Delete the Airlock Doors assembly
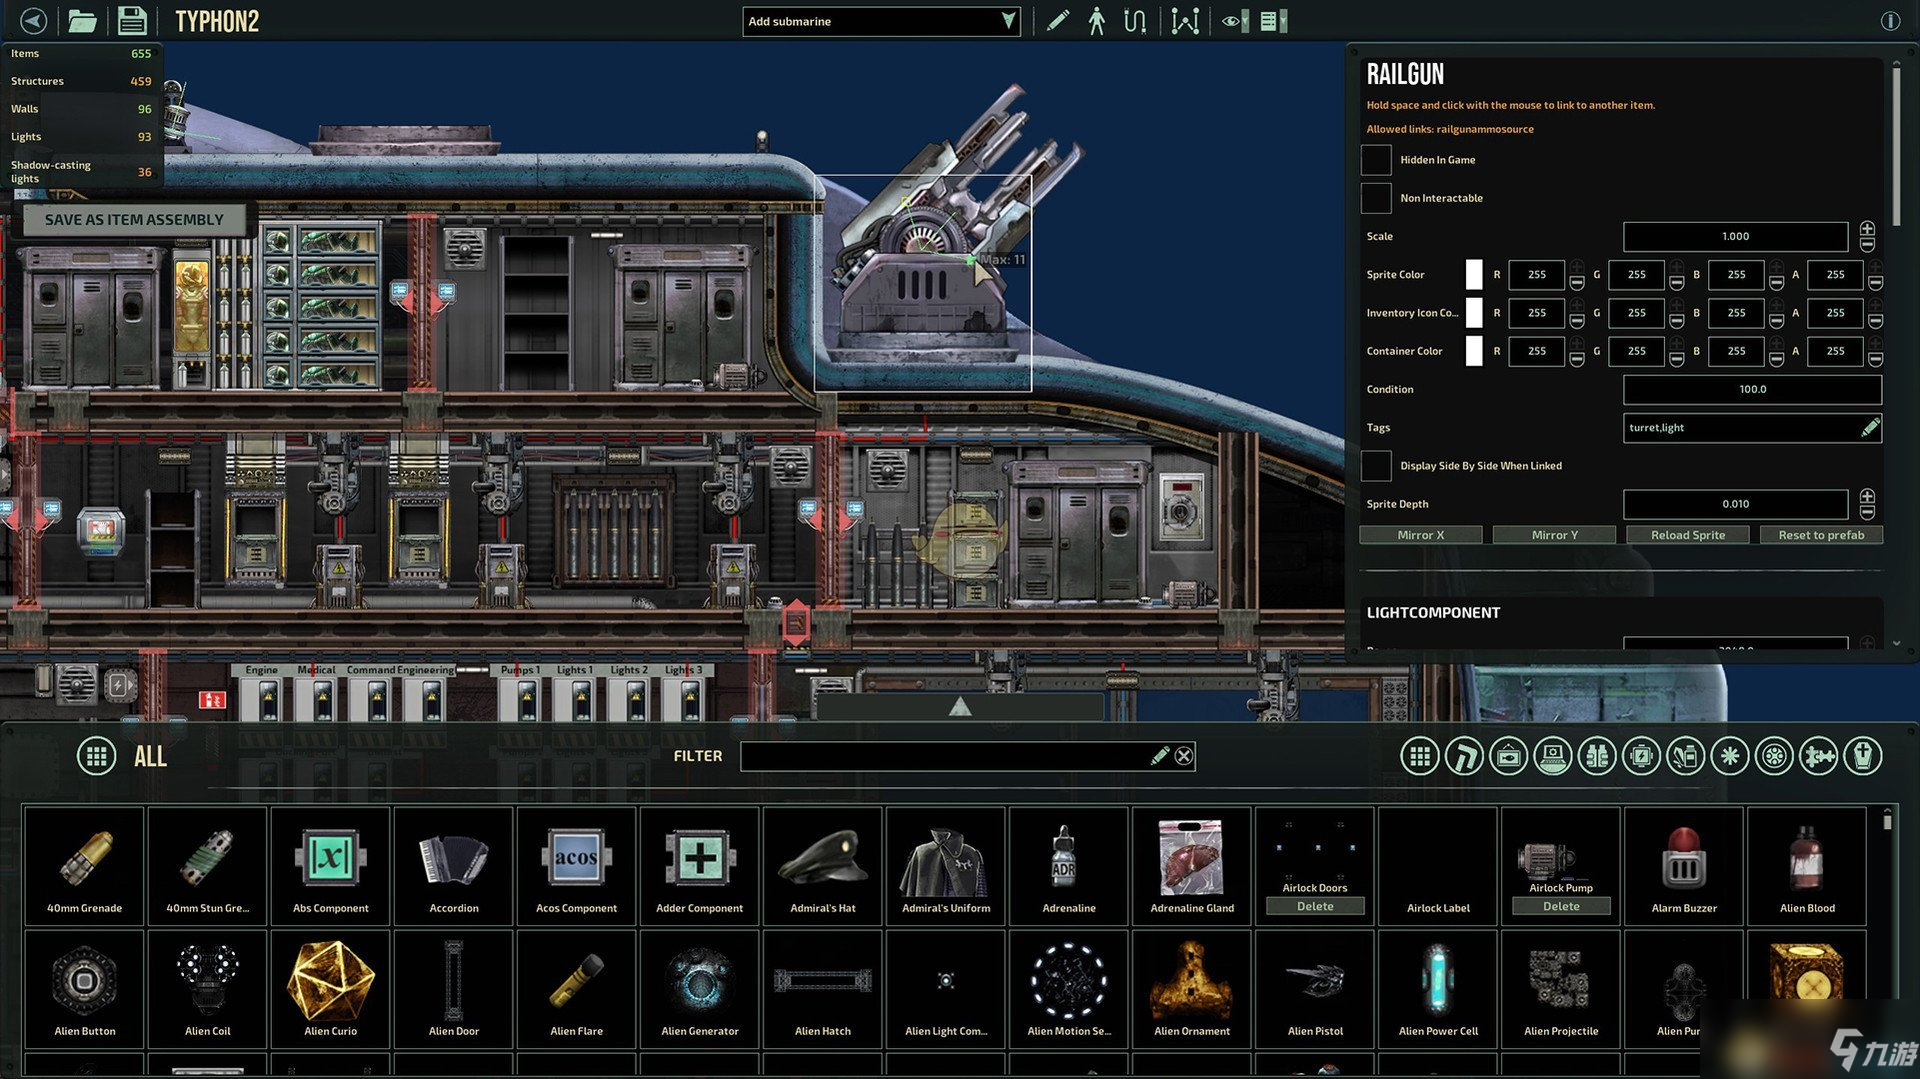 tap(1315, 906)
